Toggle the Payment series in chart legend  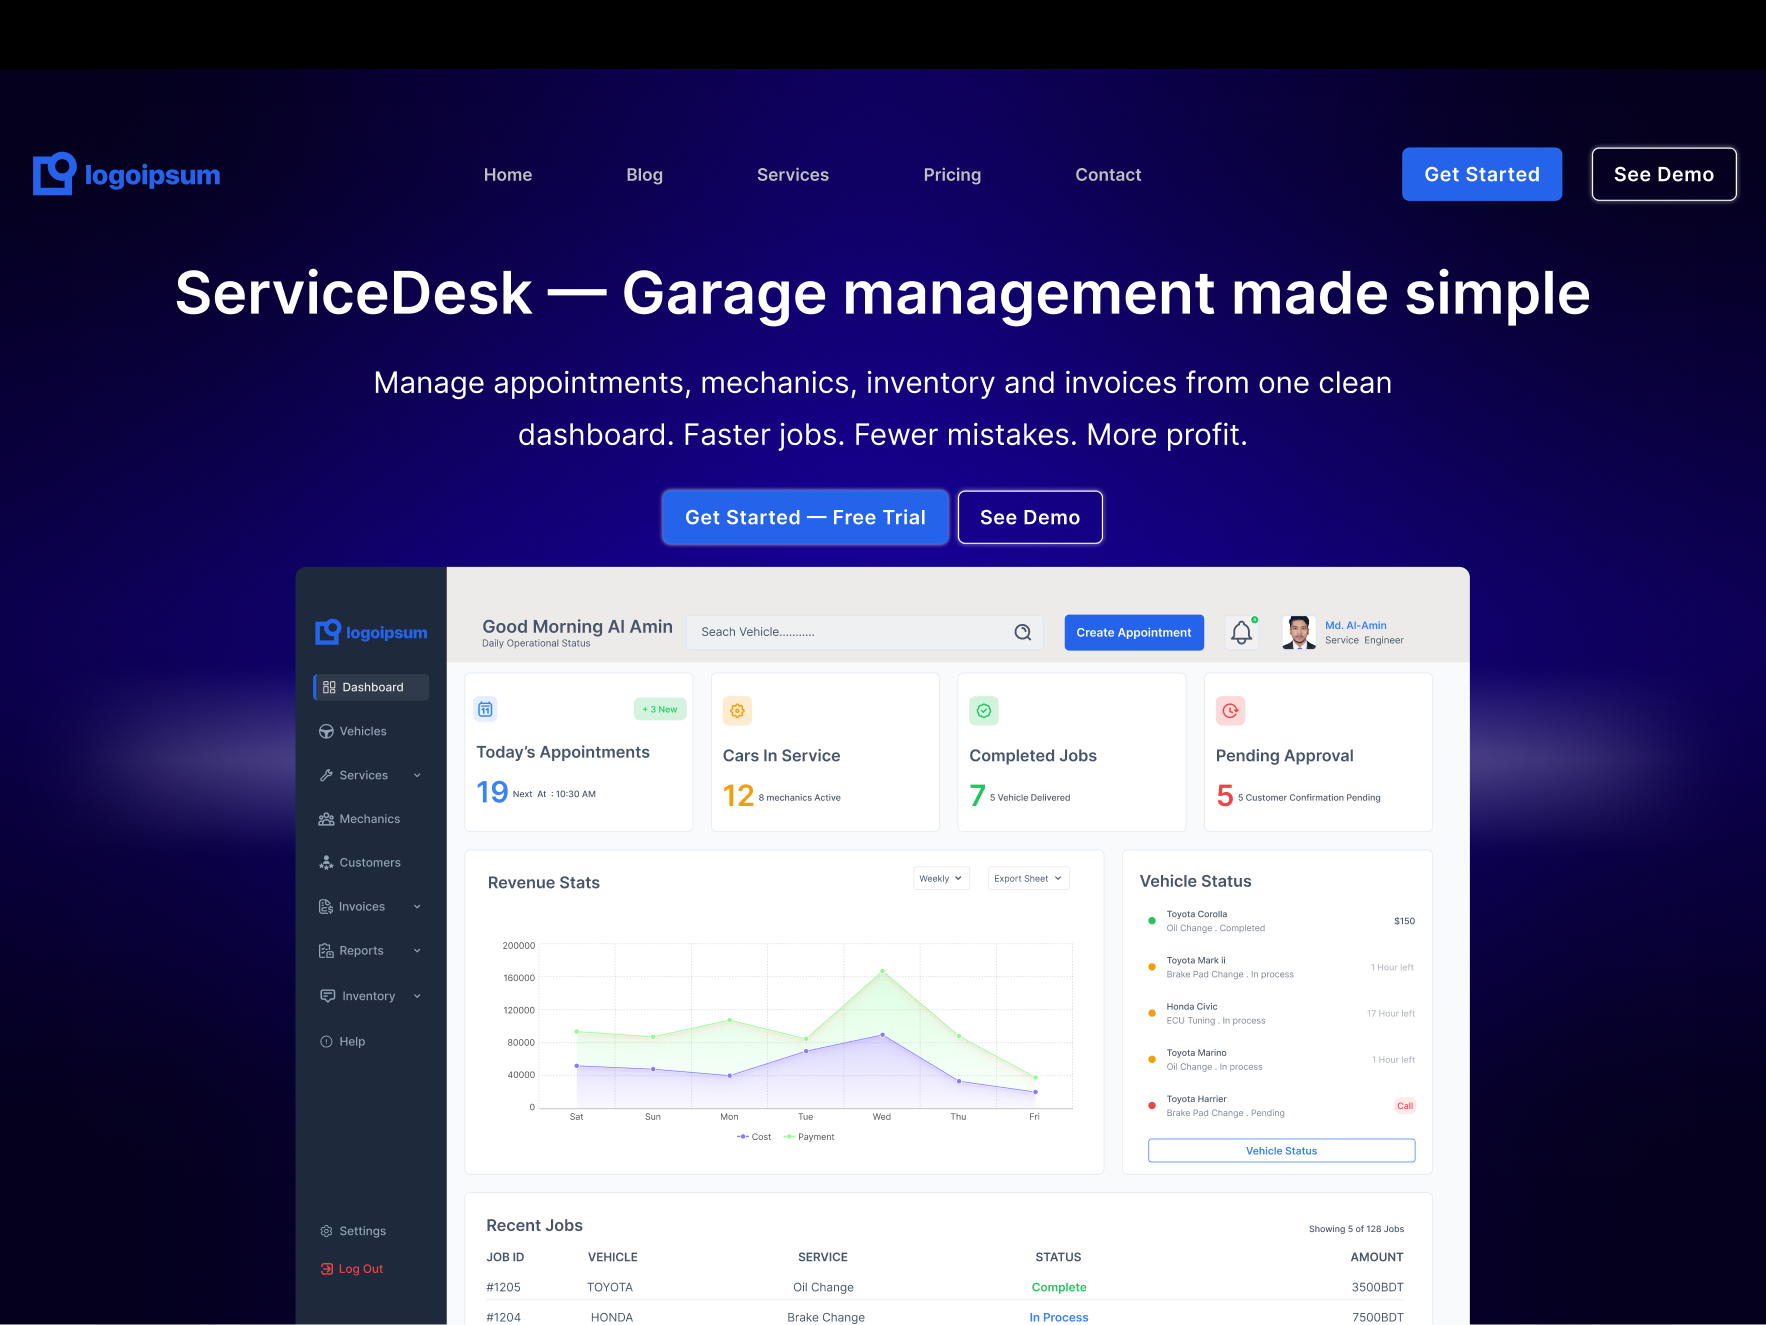pyautogui.click(x=810, y=1136)
